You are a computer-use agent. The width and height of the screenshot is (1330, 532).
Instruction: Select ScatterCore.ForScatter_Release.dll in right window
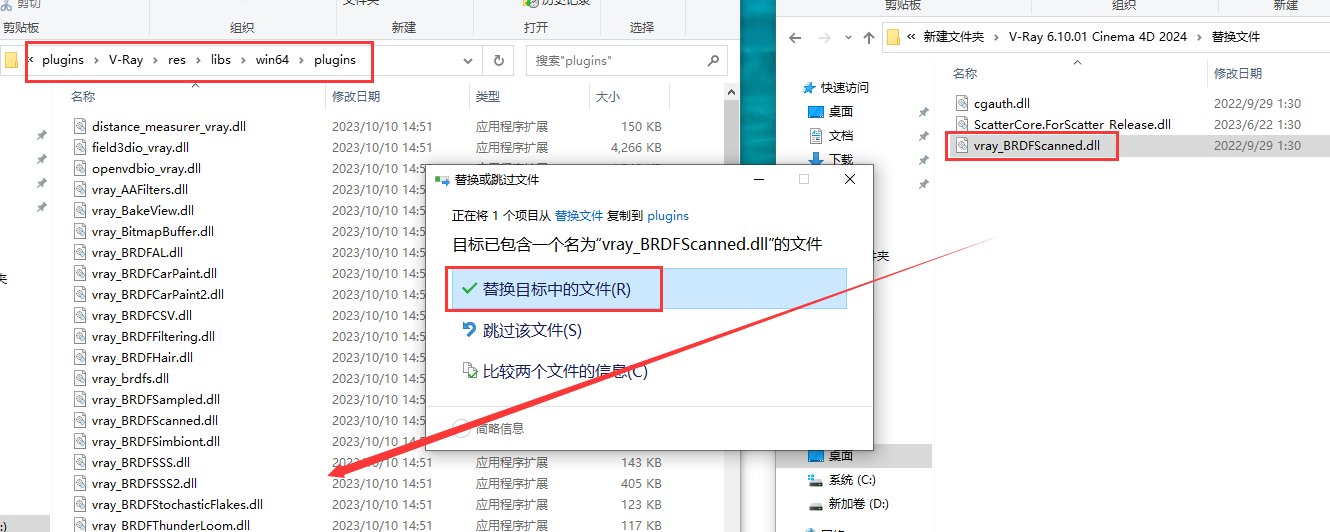1072,125
